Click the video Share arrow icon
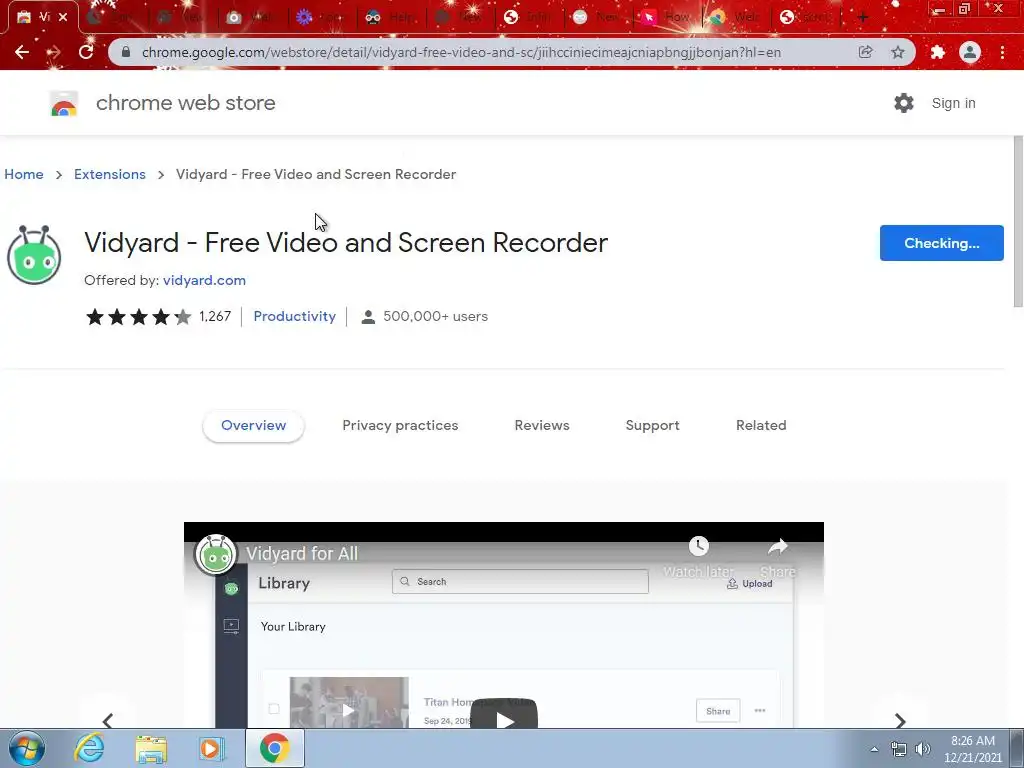The image size is (1024, 768). coord(778,547)
